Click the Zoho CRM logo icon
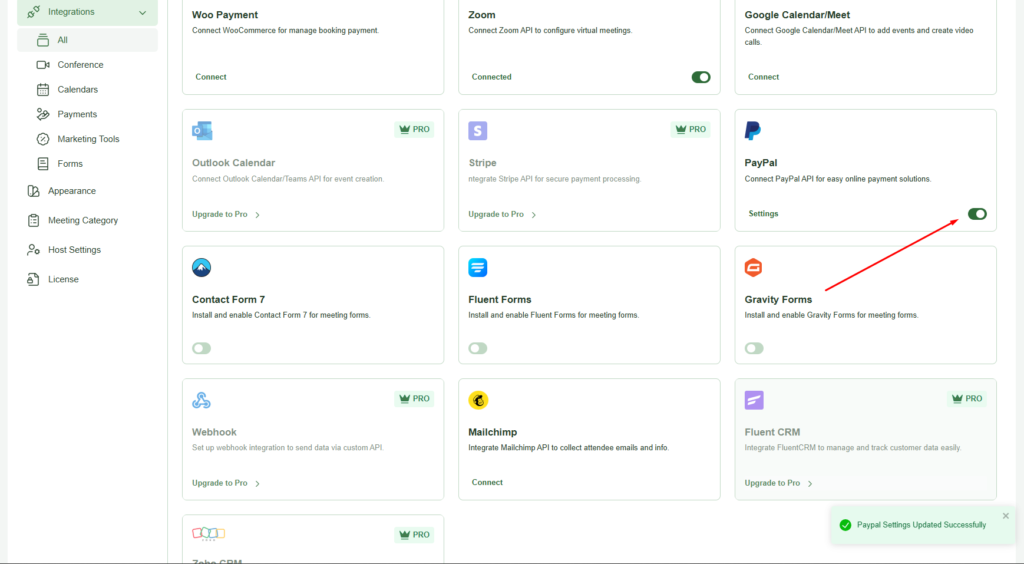This screenshot has height=564, width=1024. pyautogui.click(x=208, y=534)
